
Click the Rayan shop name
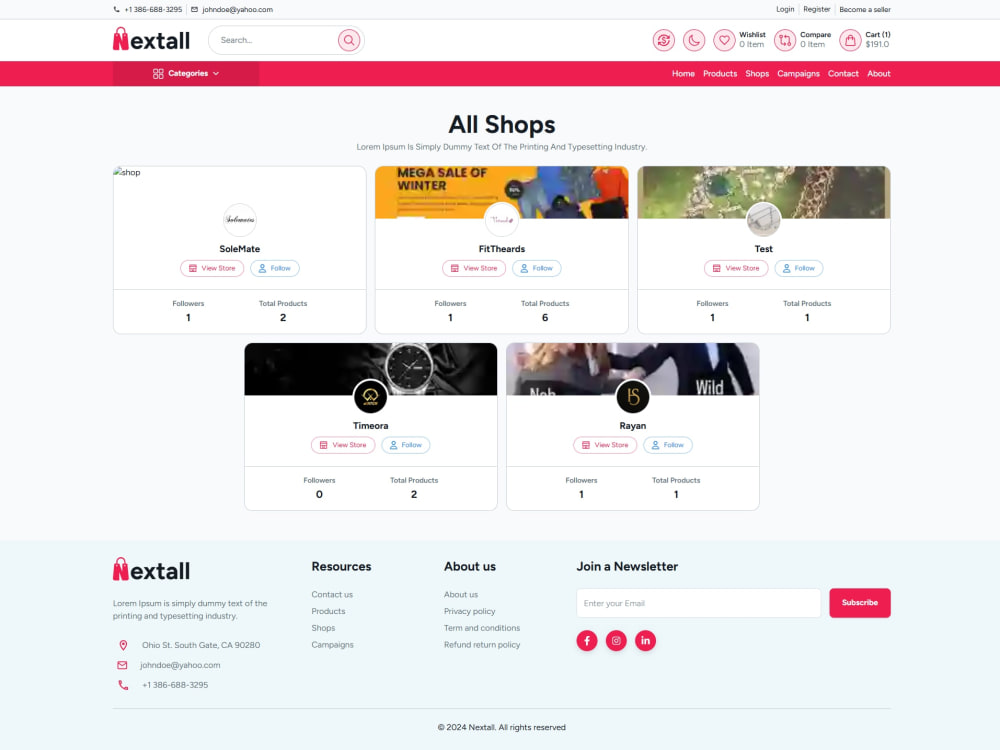[x=633, y=425]
